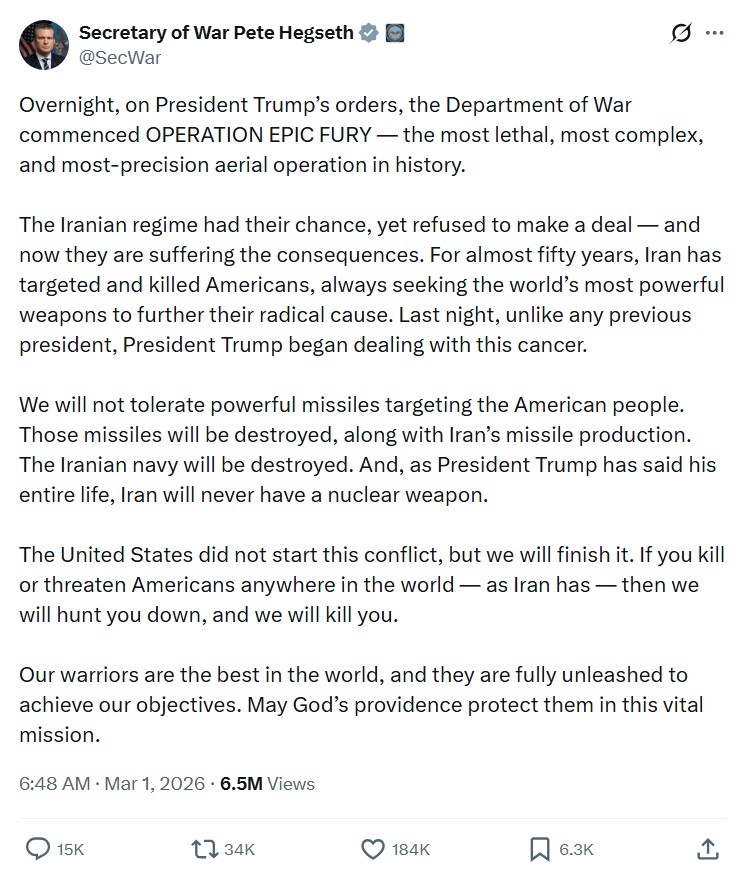
Task: Like the post with heart icon
Action: (372, 849)
